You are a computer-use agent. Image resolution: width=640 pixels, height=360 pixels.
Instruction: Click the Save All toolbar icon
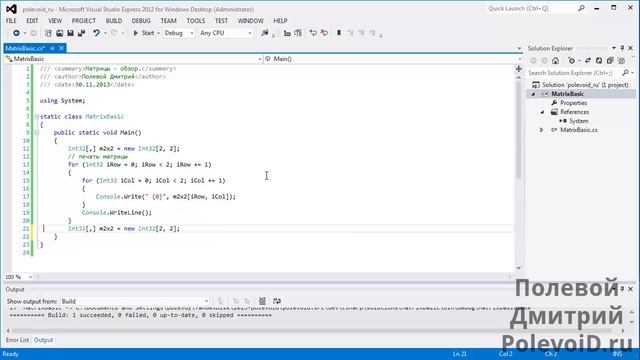81,33
